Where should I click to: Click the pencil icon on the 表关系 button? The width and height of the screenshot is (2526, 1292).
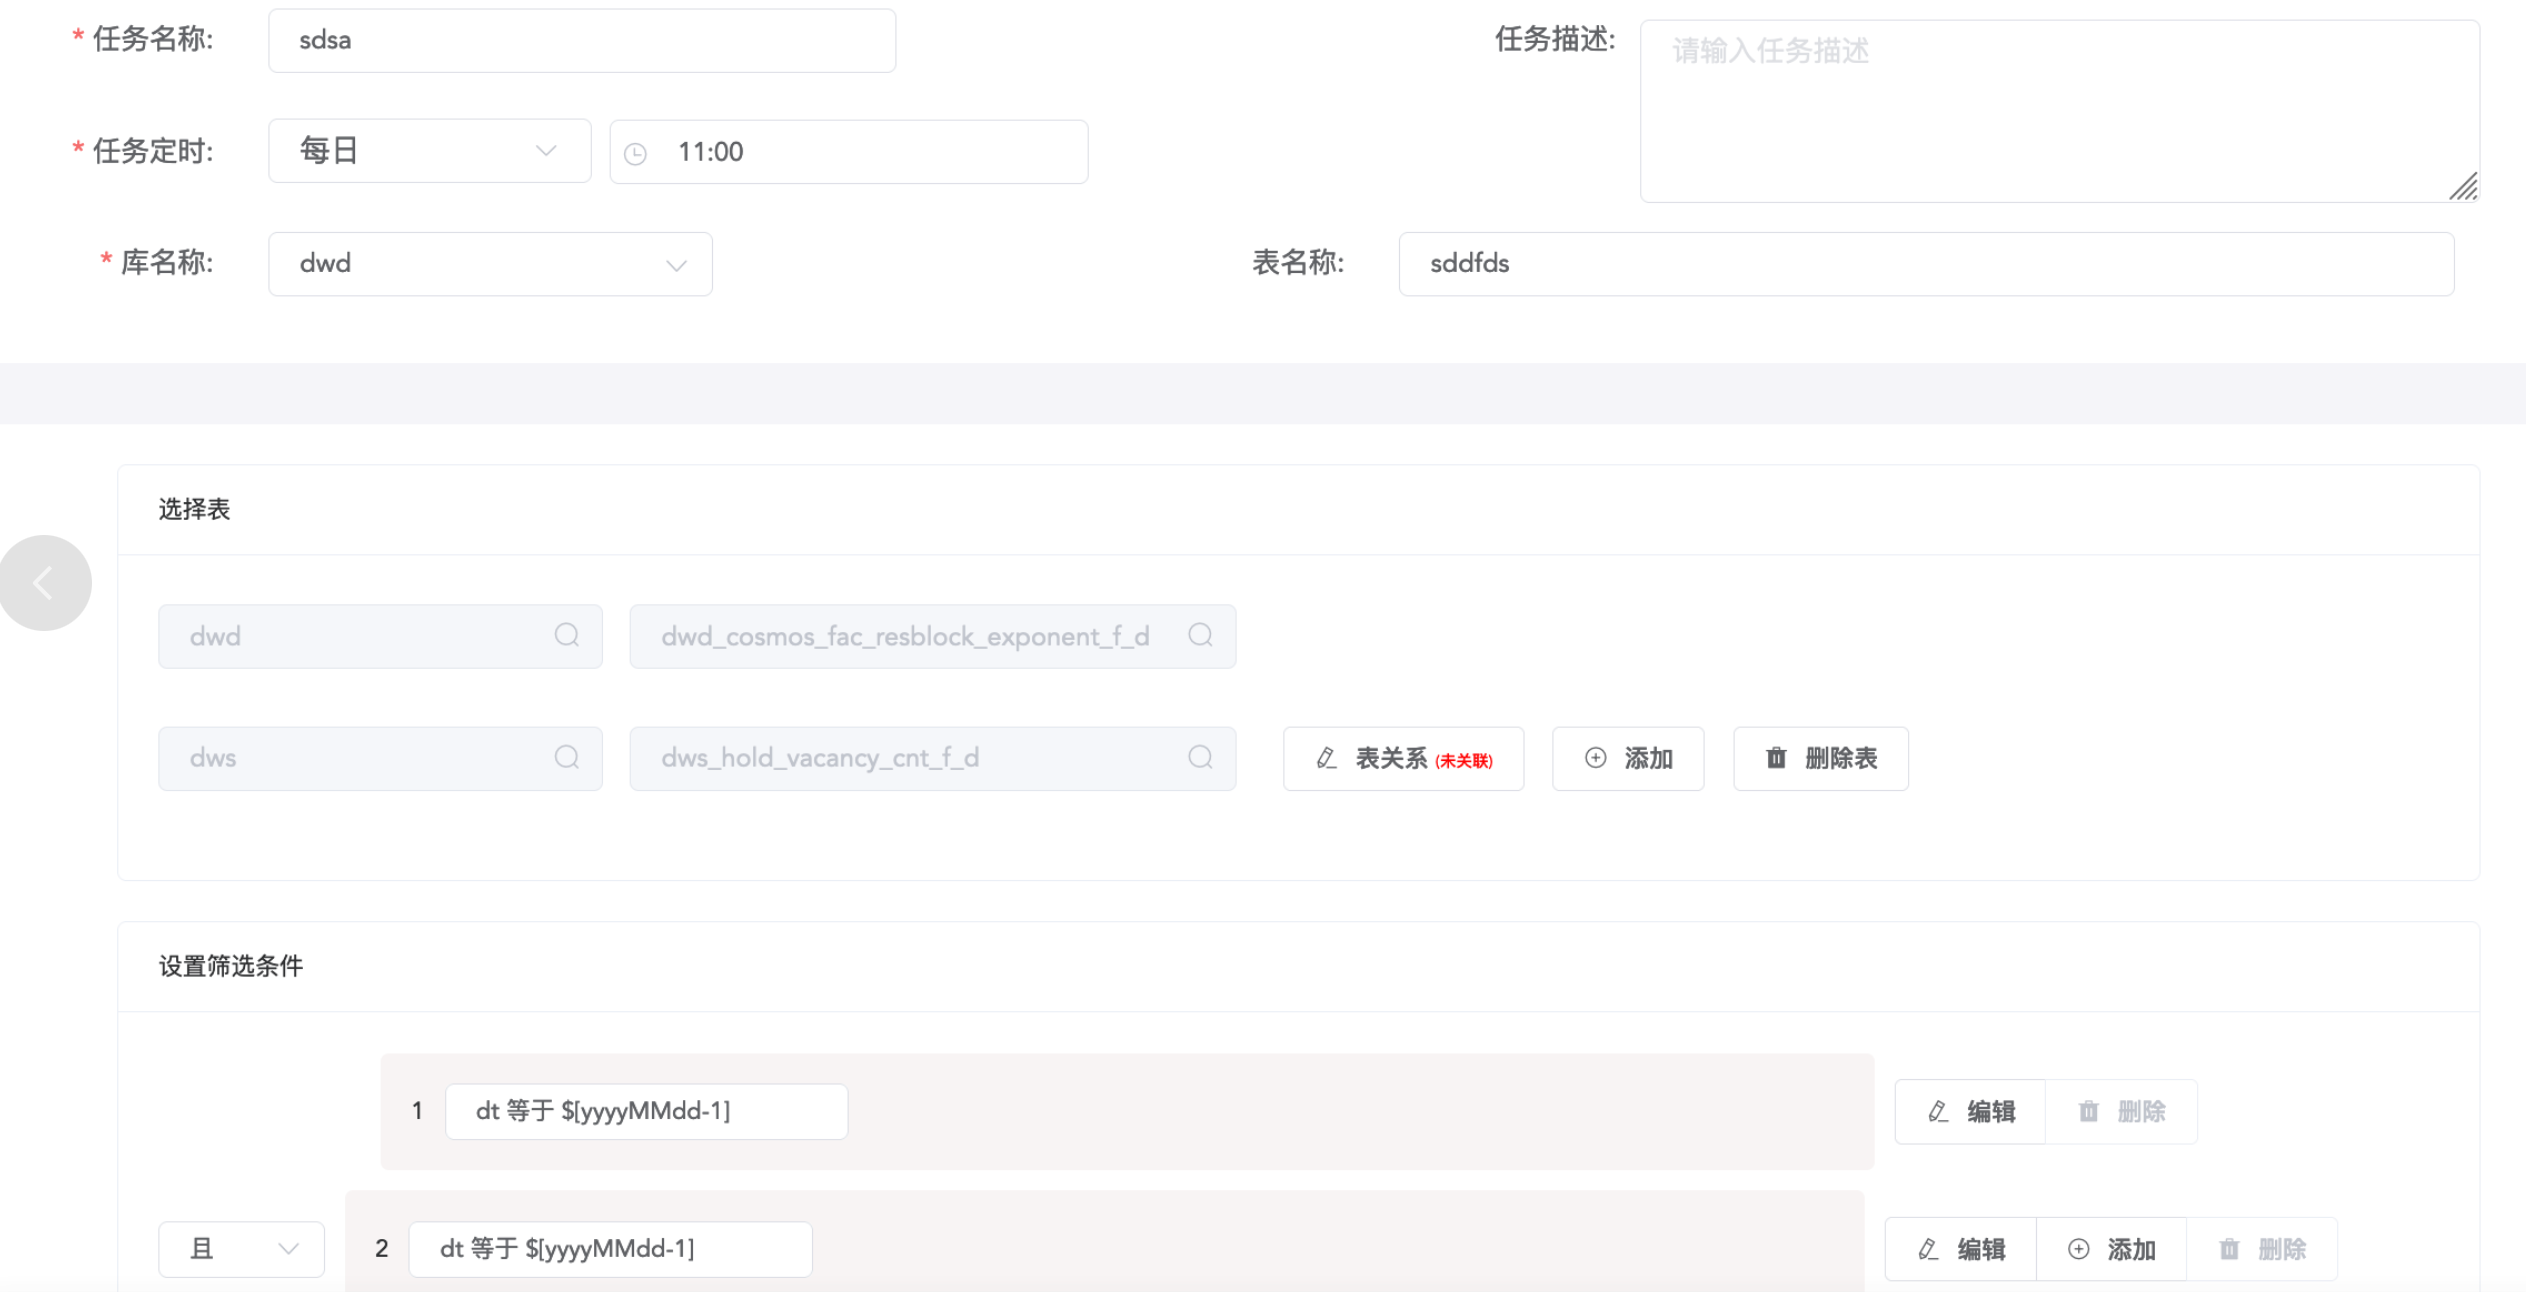tap(1326, 758)
